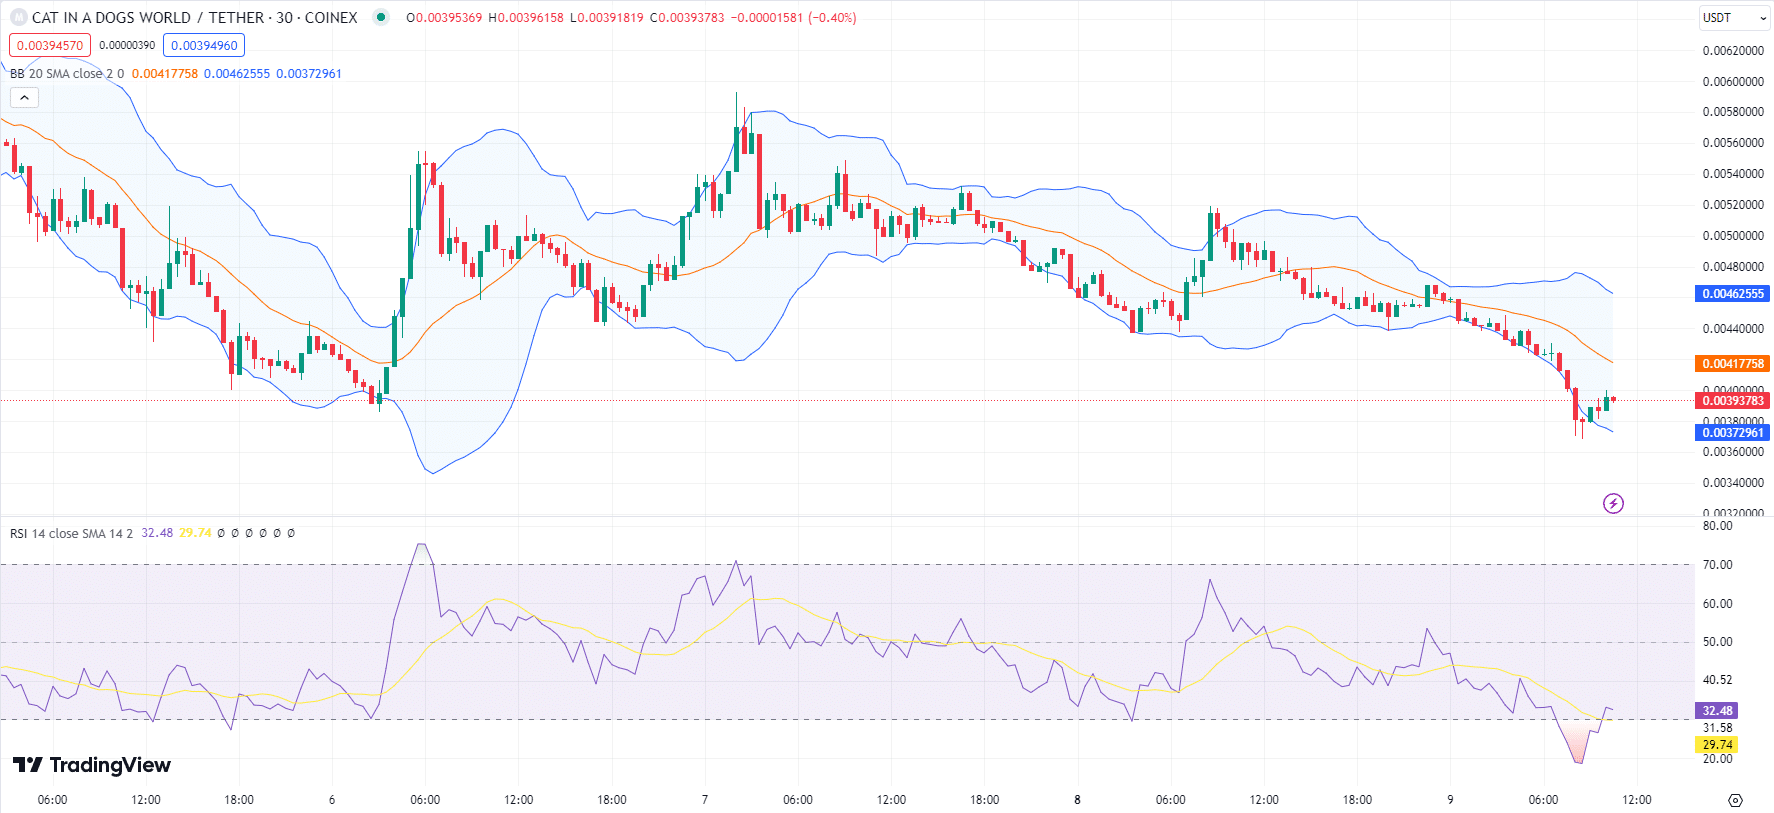Screen dimensions: 1774x813
Task: Click the BB lower band label 0.00372961 on the price axis
Action: tap(1733, 433)
